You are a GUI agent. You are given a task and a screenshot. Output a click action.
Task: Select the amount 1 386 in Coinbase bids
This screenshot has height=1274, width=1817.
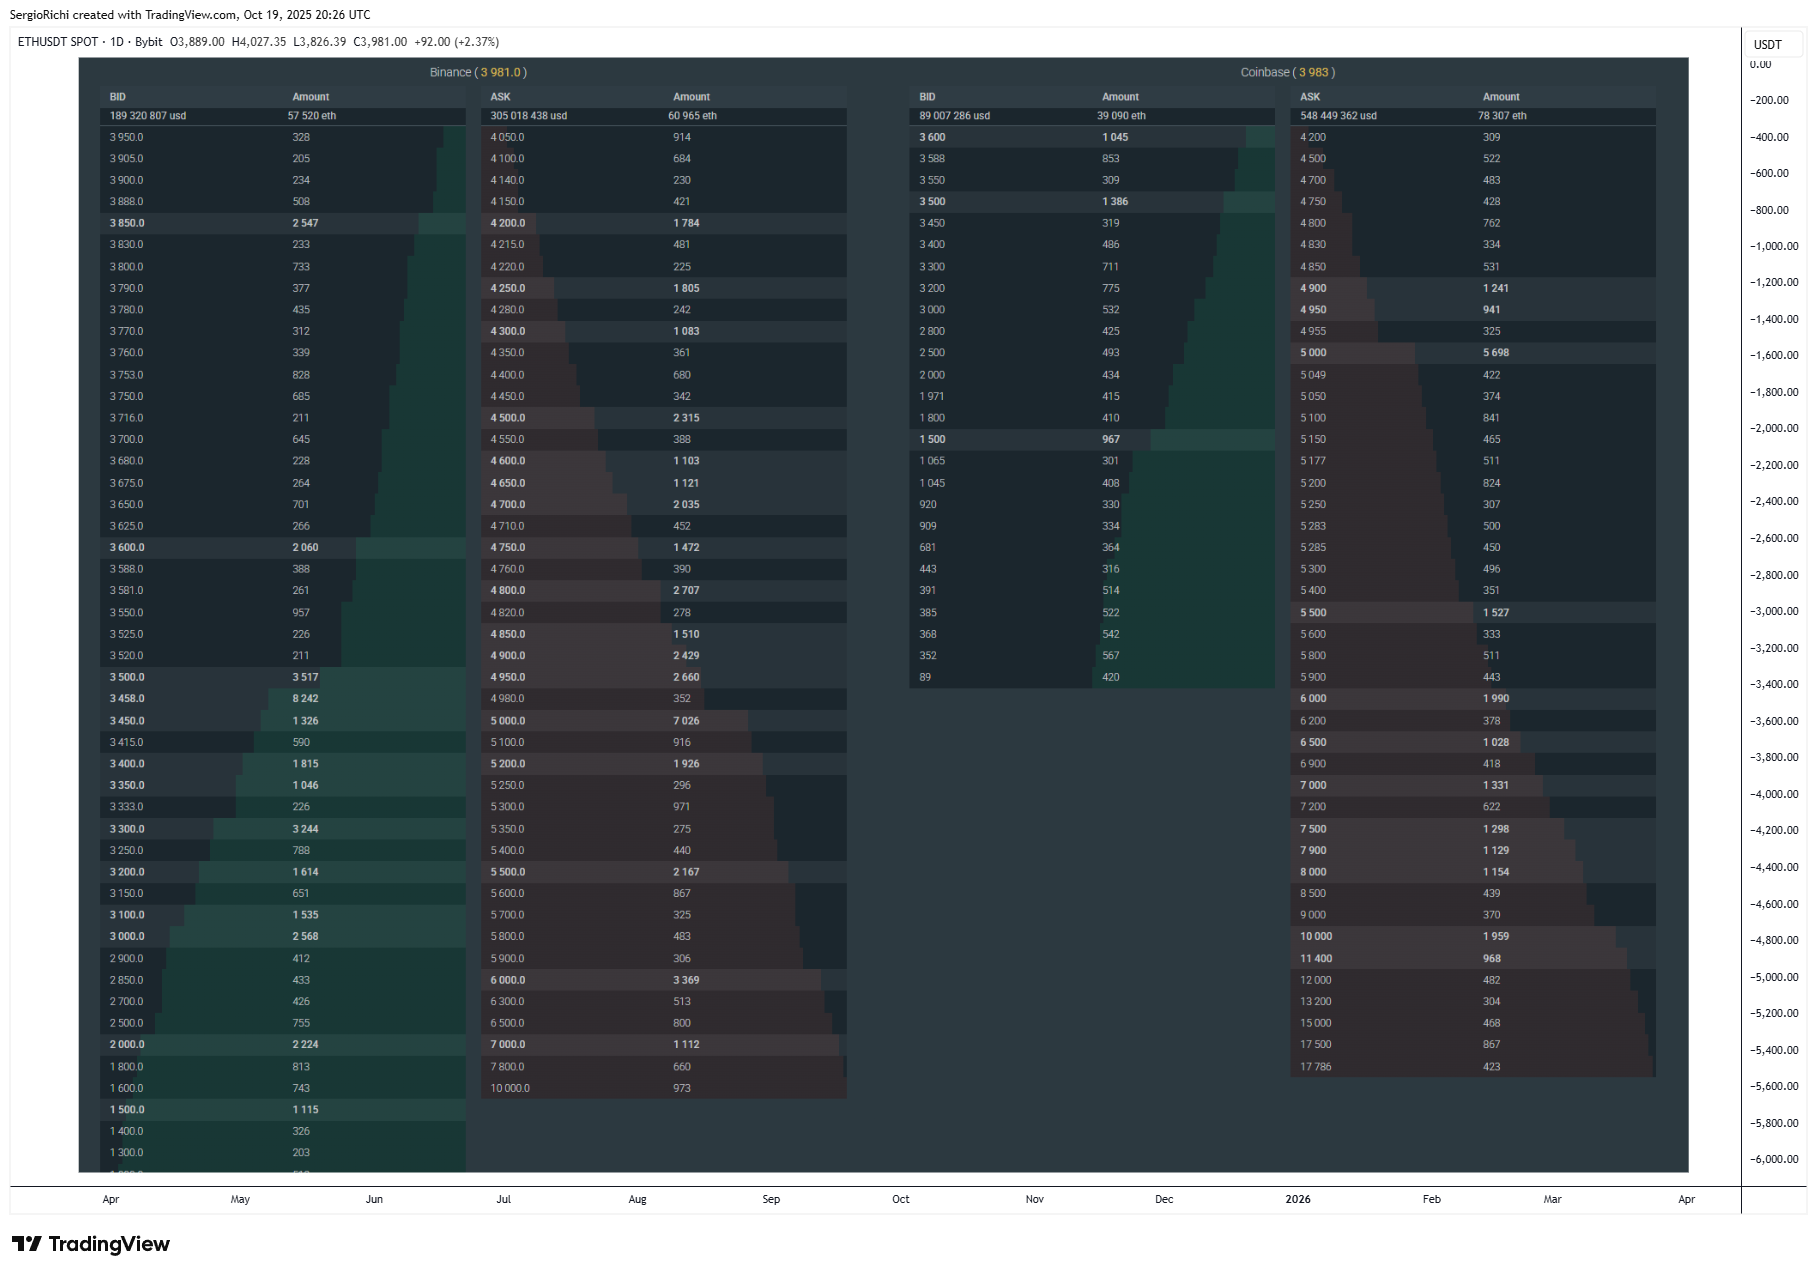(x=1116, y=202)
